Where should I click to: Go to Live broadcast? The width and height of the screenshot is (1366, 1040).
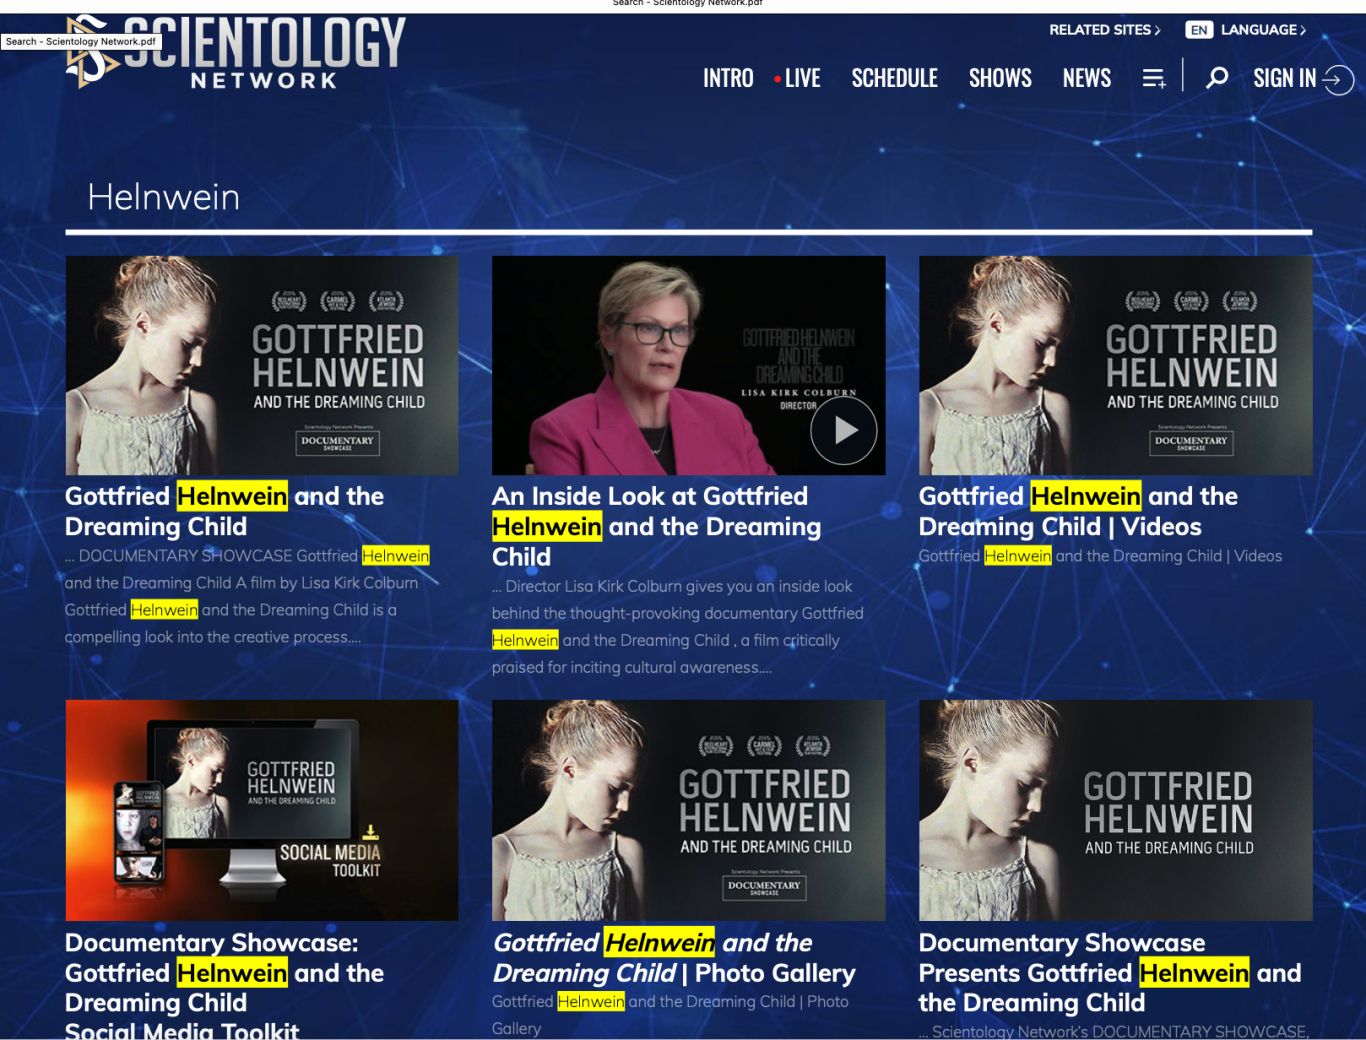coord(798,78)
